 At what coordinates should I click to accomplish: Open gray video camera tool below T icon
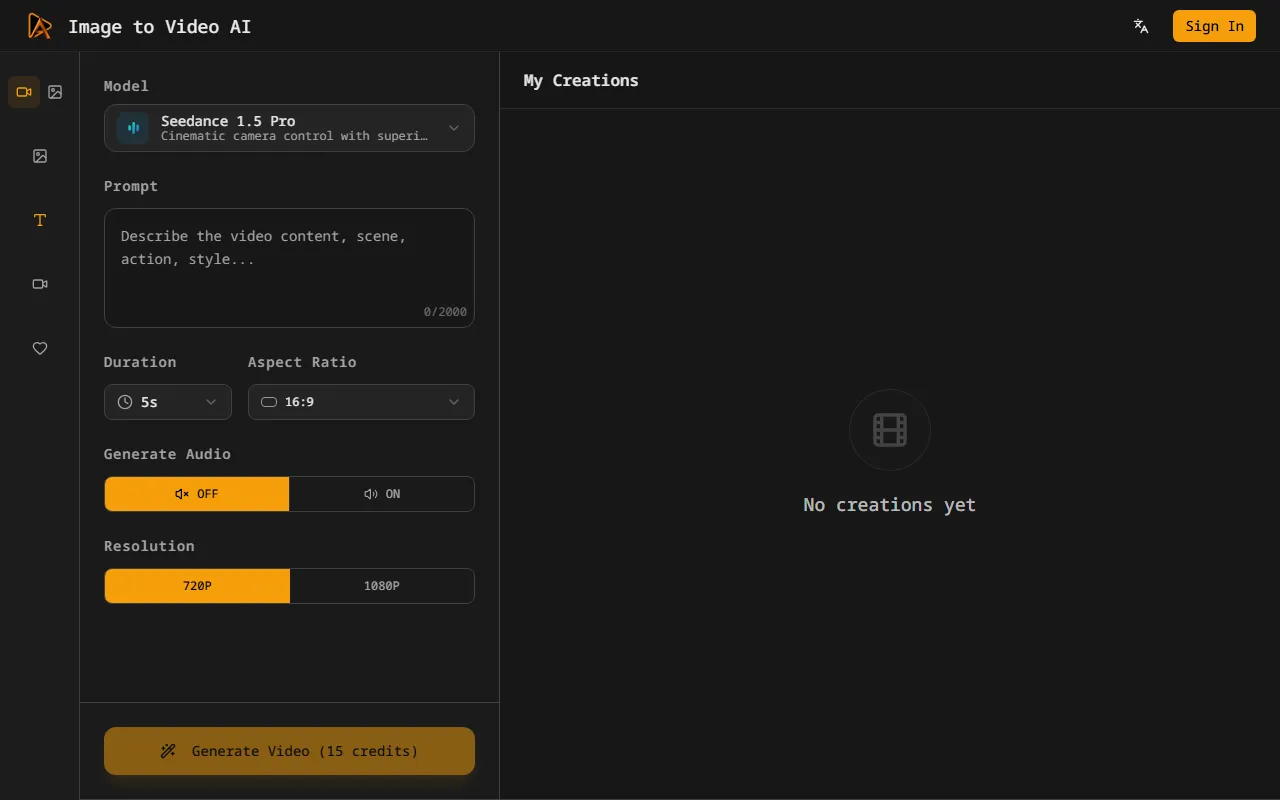point(40,284)
